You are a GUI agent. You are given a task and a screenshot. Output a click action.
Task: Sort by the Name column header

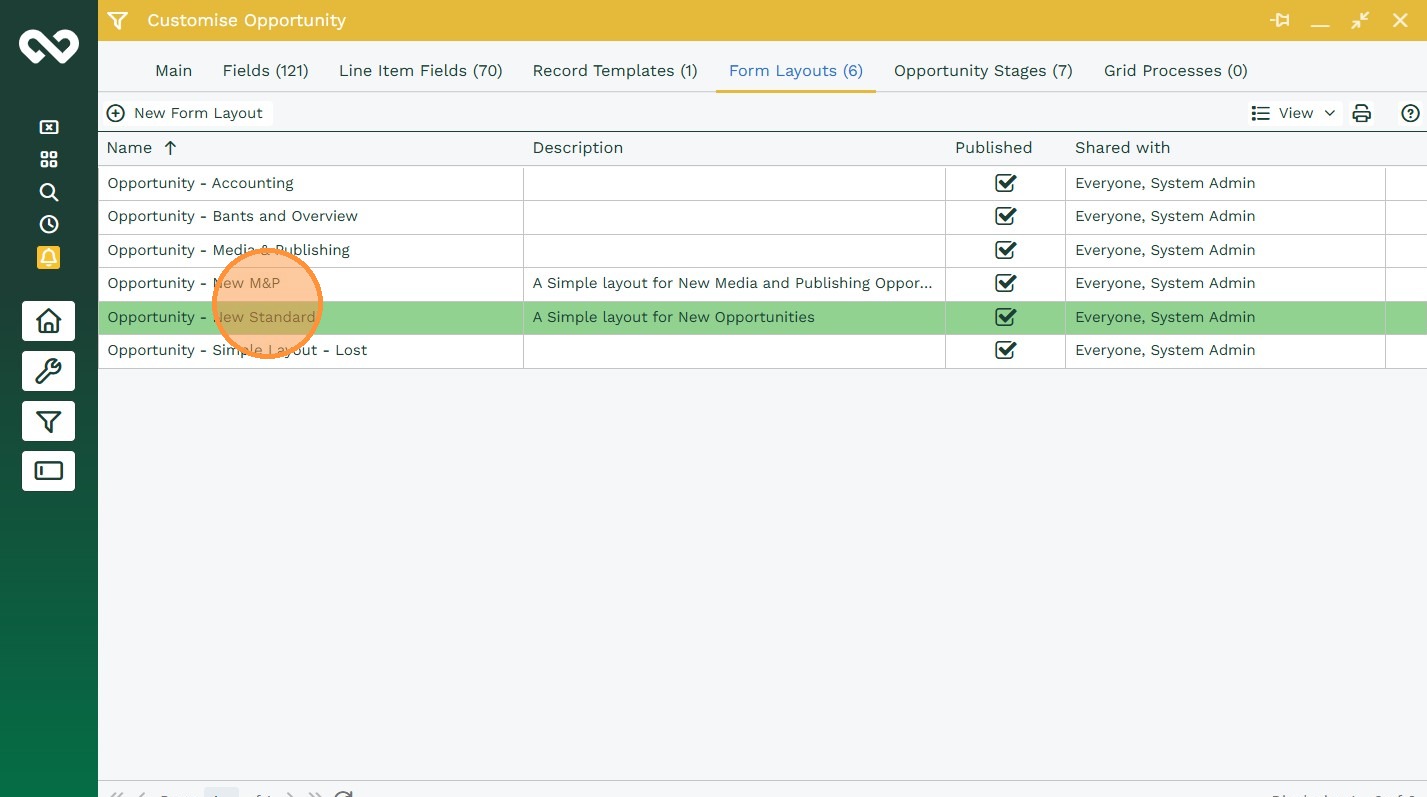[130, 148]
